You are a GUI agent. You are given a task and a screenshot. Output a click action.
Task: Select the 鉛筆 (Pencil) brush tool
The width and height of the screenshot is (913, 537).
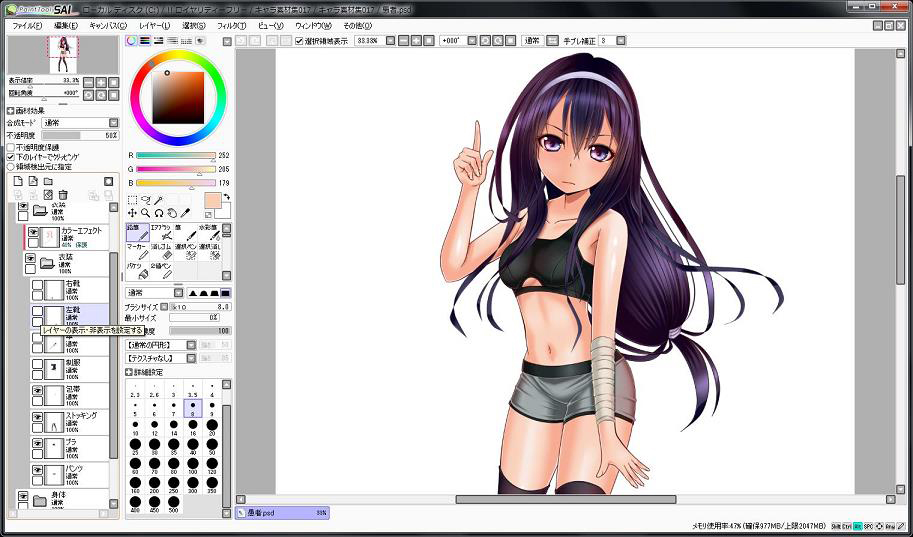tap(137, 234)
